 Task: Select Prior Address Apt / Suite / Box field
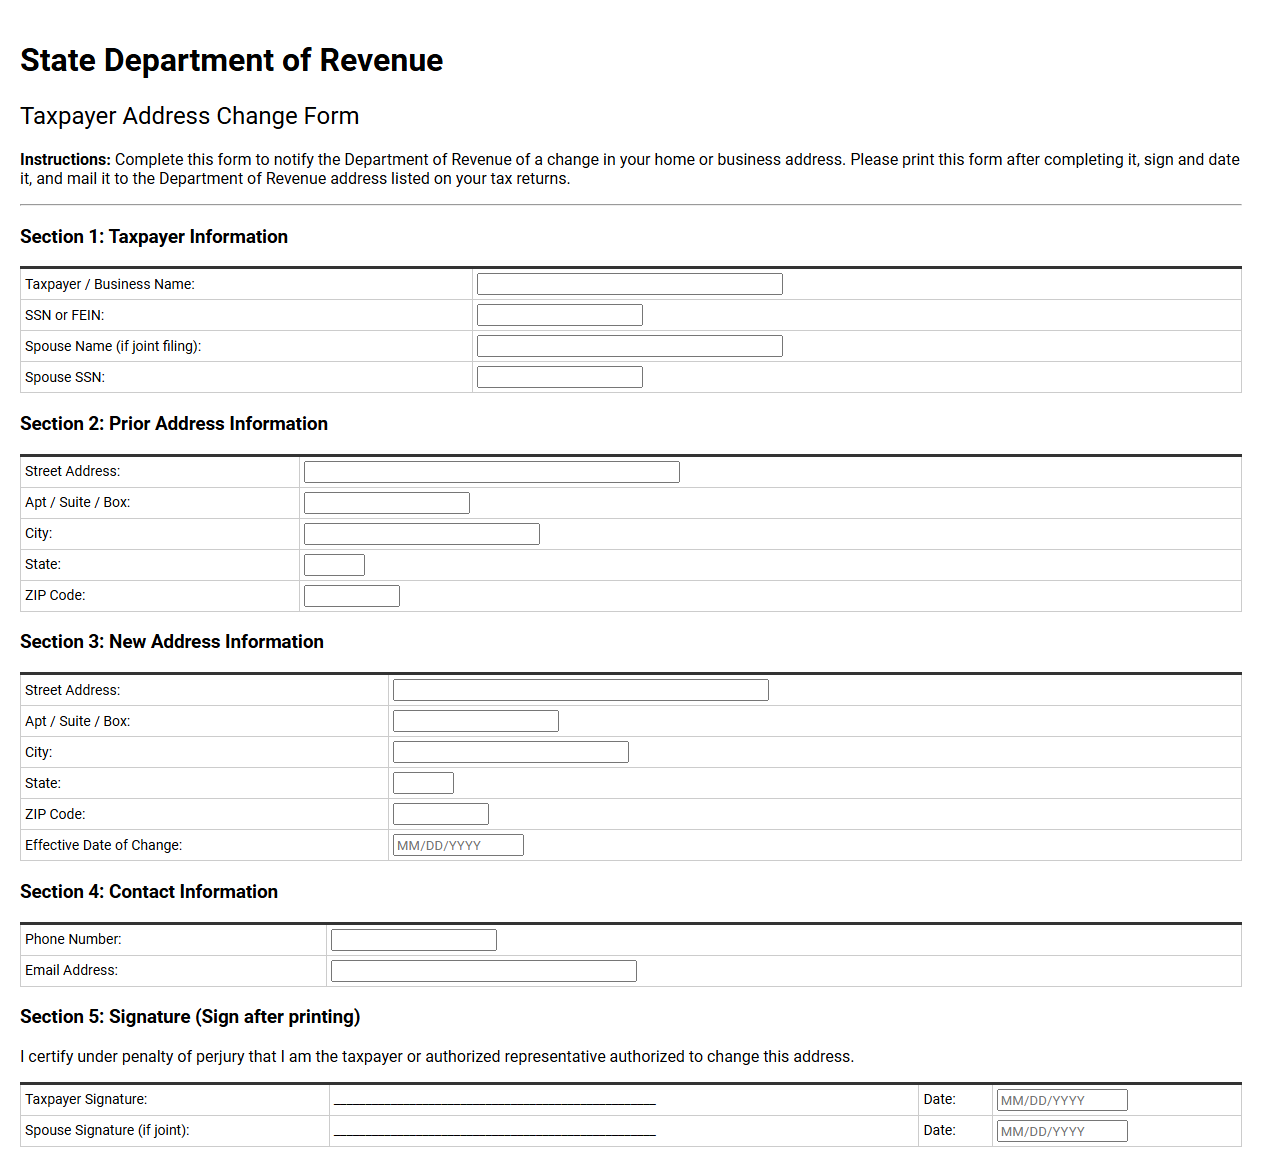tap(387, 503)
